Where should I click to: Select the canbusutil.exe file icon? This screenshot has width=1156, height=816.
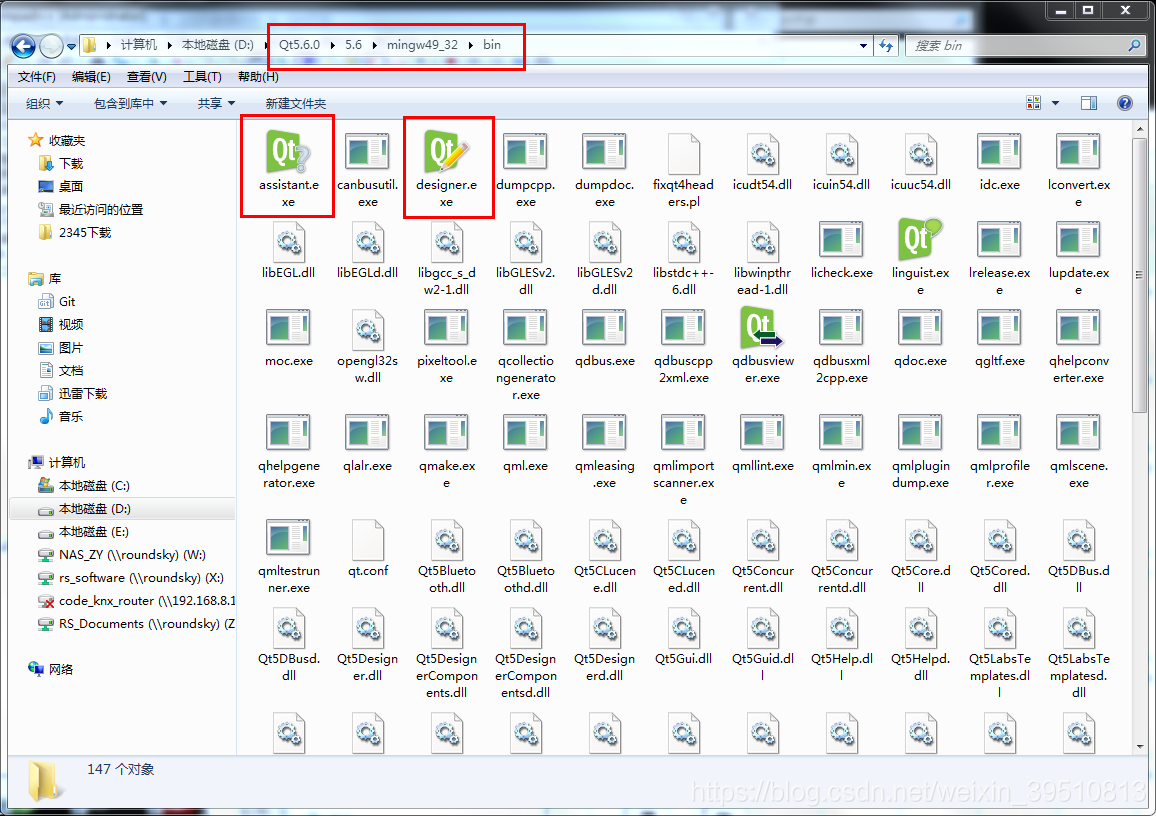(x=367, y=153)
